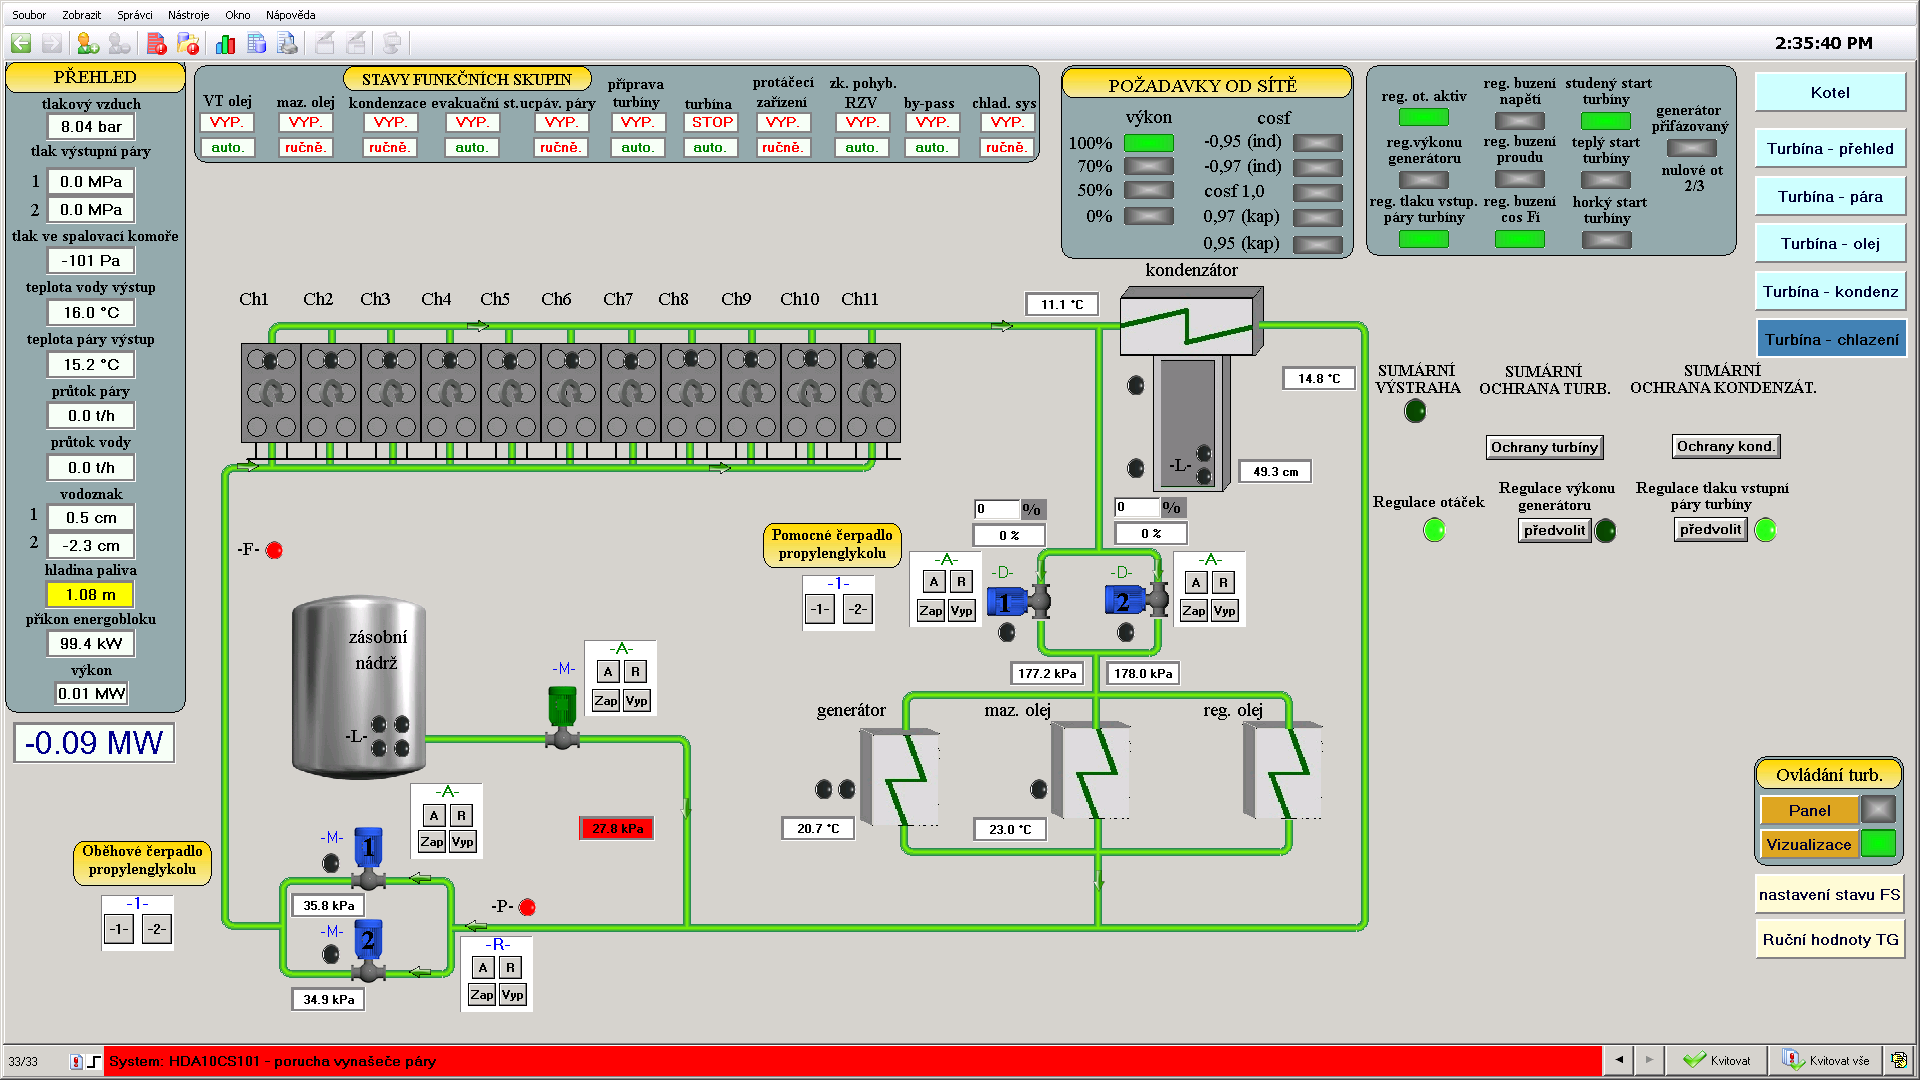1920x1080 pixels.
Task: Click the add user login icon
Action: point(88,43)
